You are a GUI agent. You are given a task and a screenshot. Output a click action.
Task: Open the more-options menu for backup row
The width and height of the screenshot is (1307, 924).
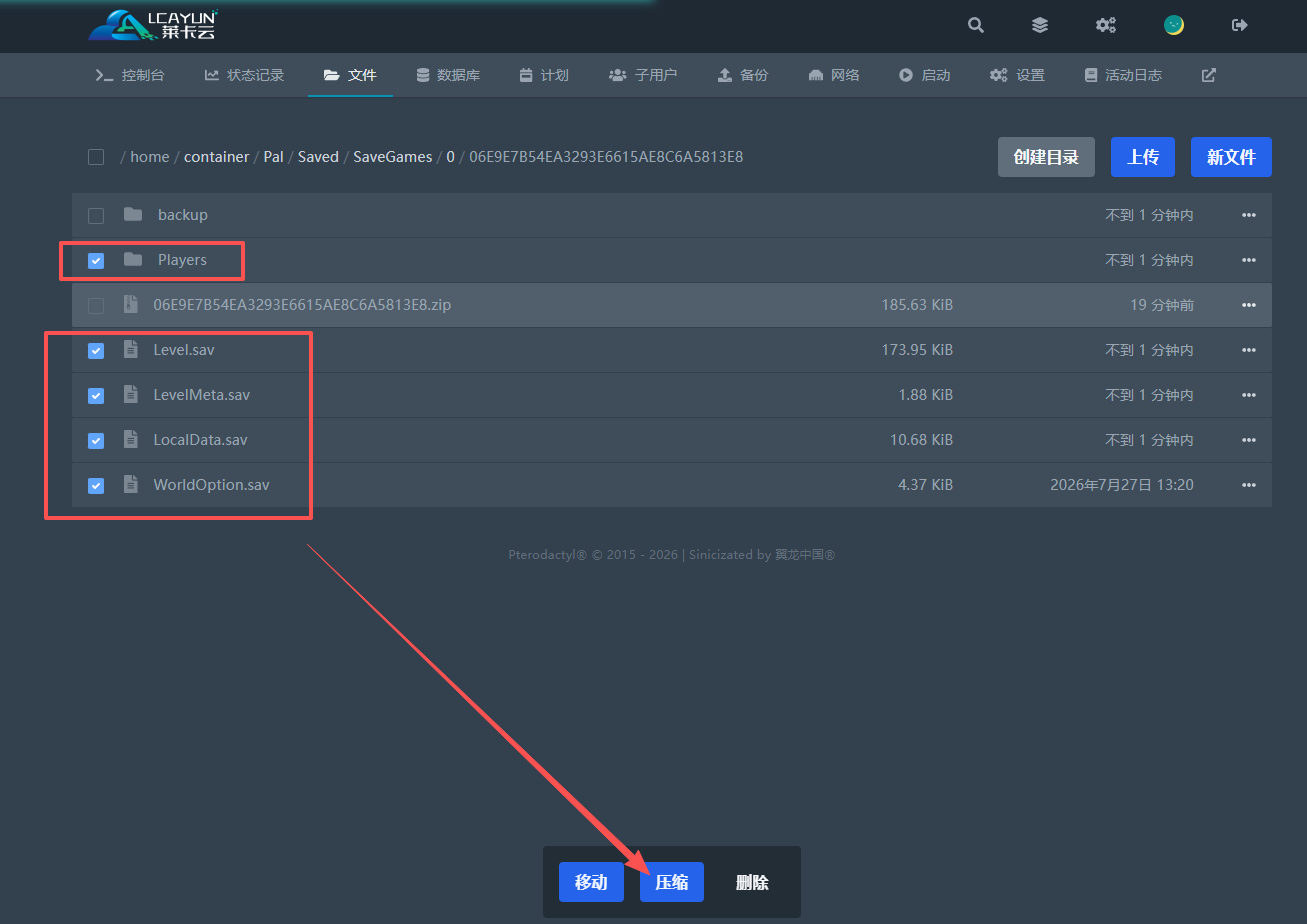coord(1248,215)
